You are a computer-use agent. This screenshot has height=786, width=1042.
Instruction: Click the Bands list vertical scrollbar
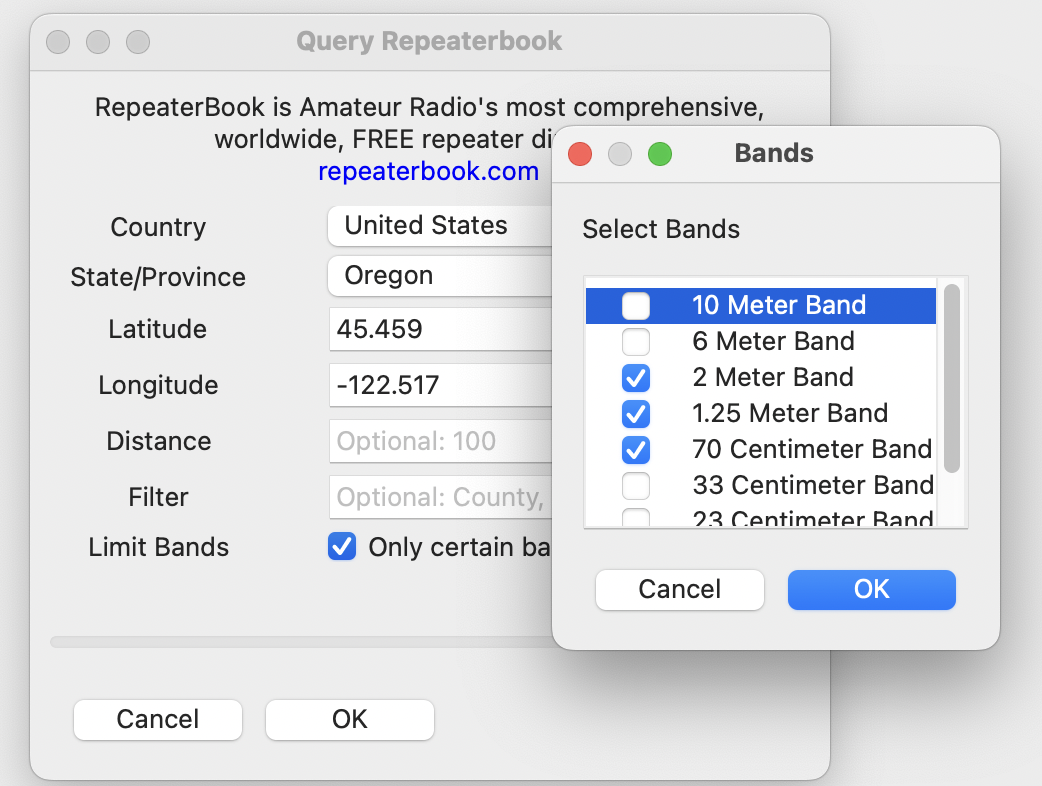click(952, 378)
